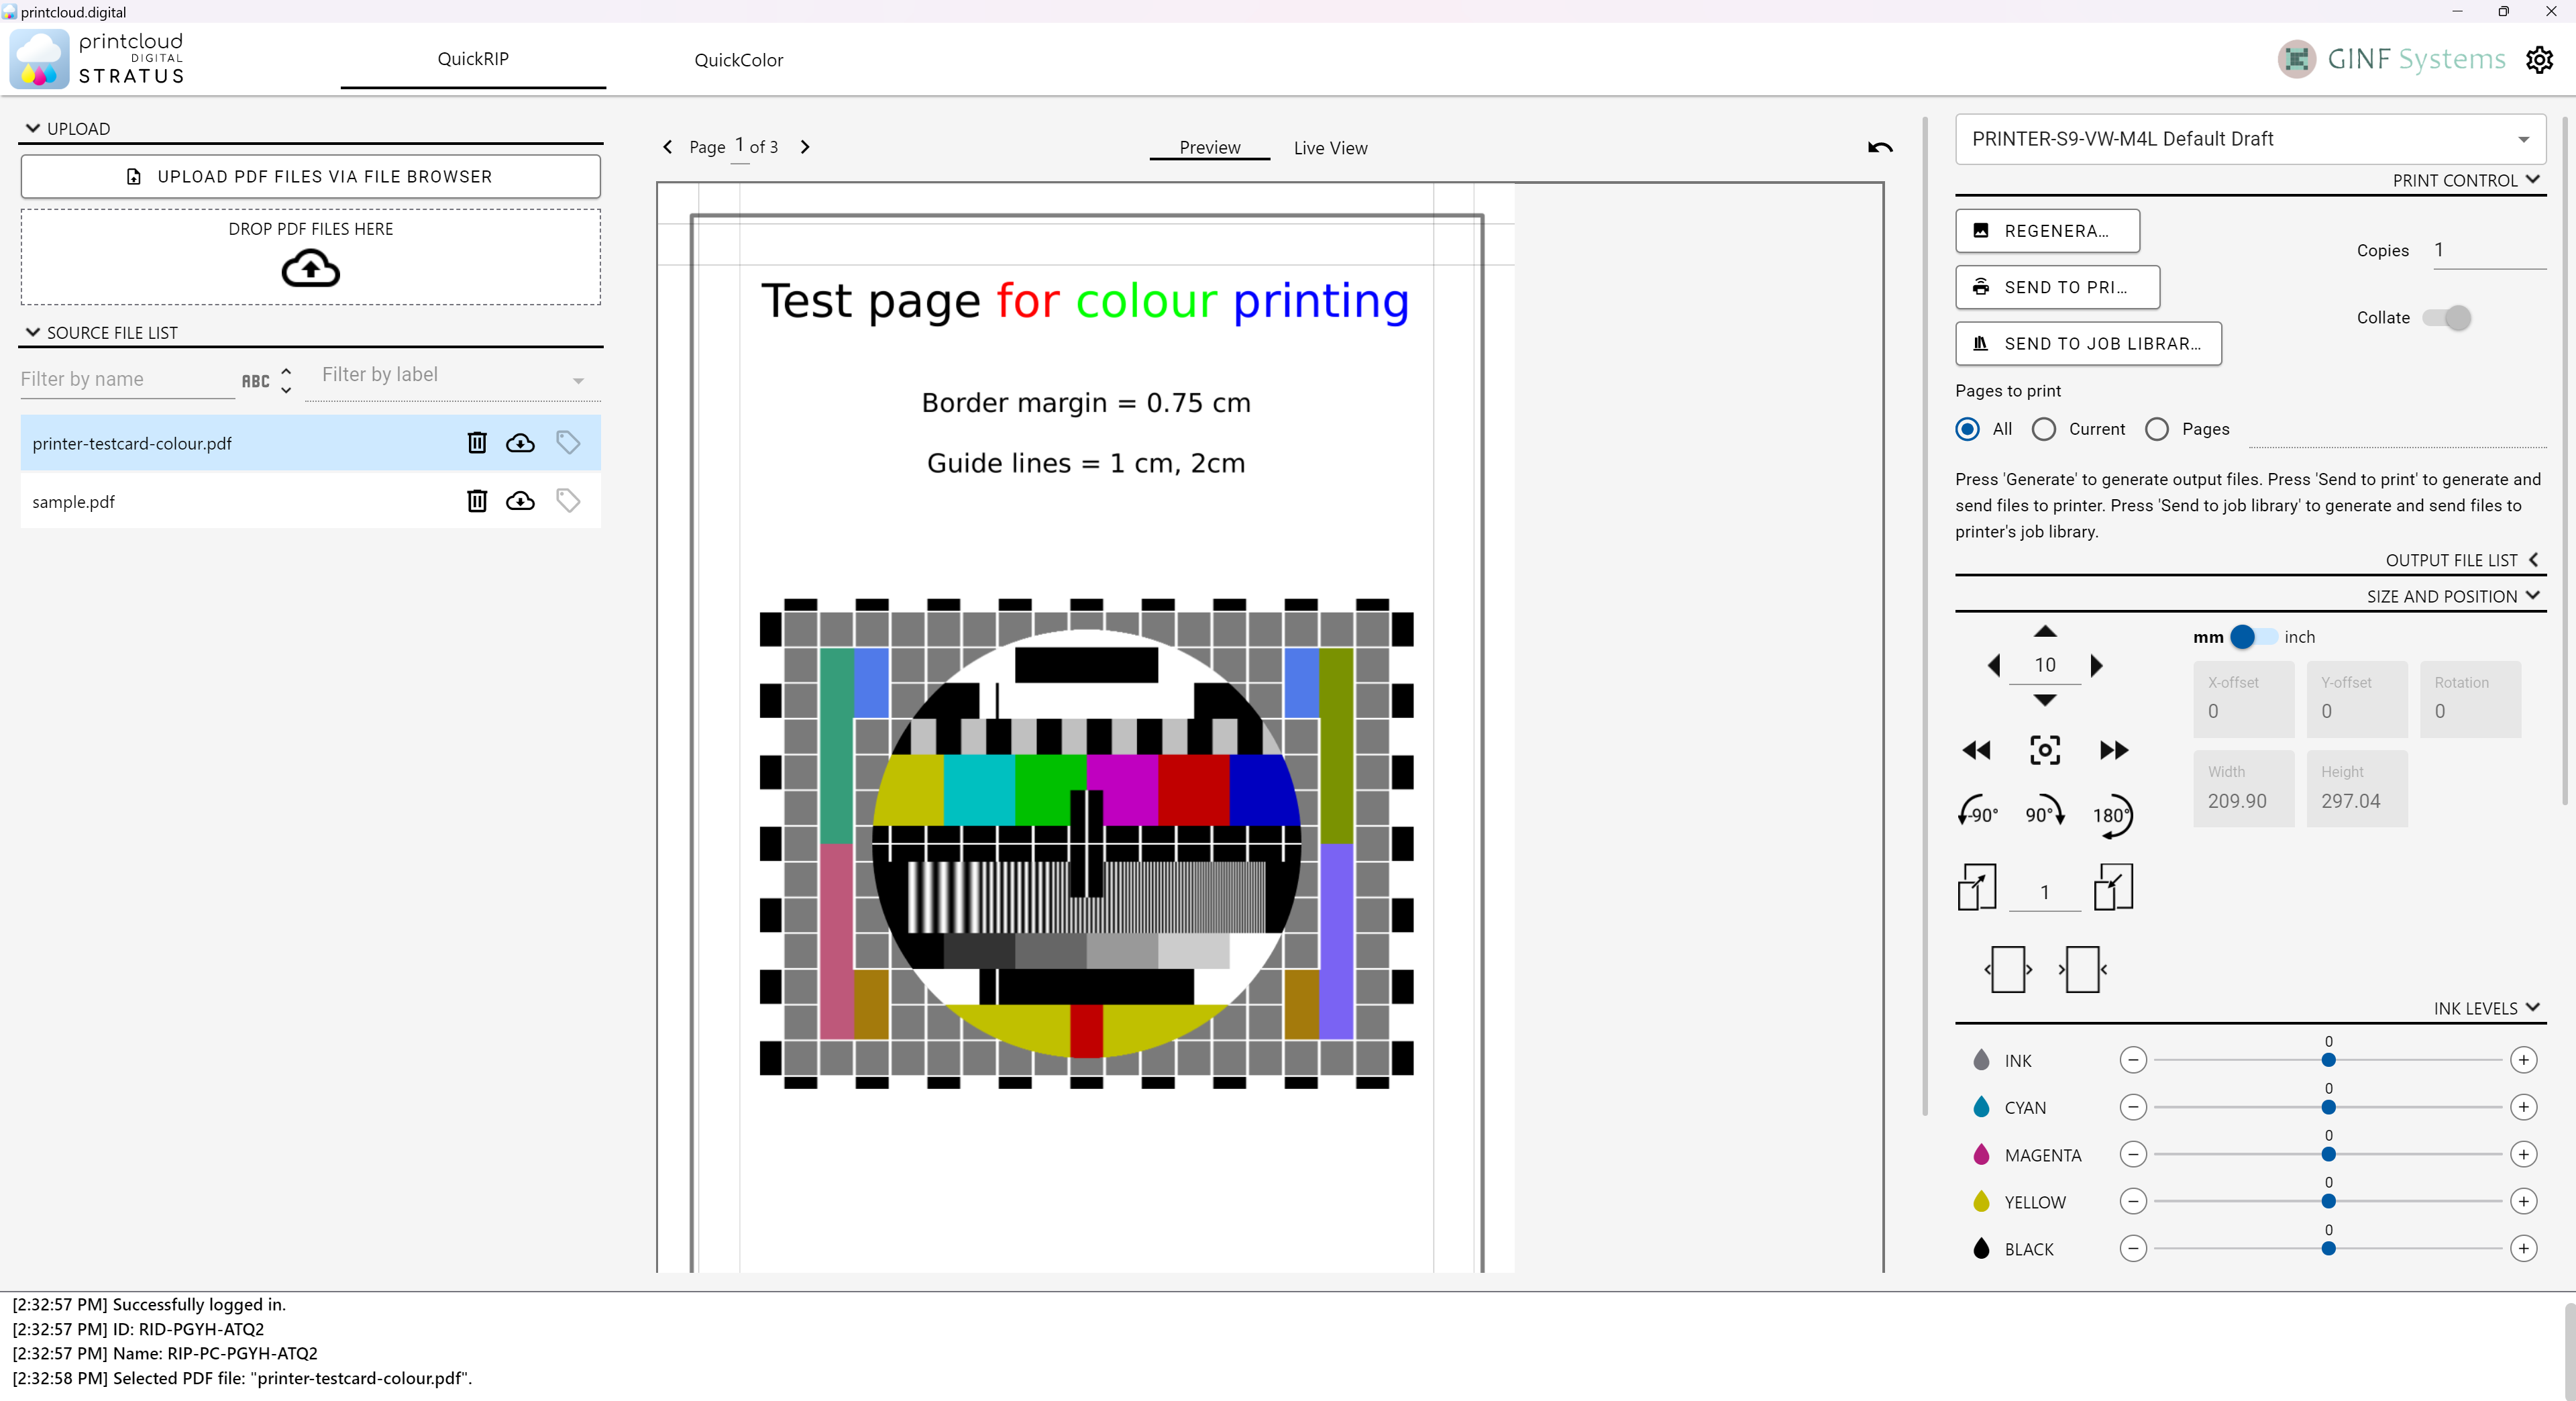2576x1401 pixels.
Task: Adjust the INK level slider
Action: [2328, 1060]
